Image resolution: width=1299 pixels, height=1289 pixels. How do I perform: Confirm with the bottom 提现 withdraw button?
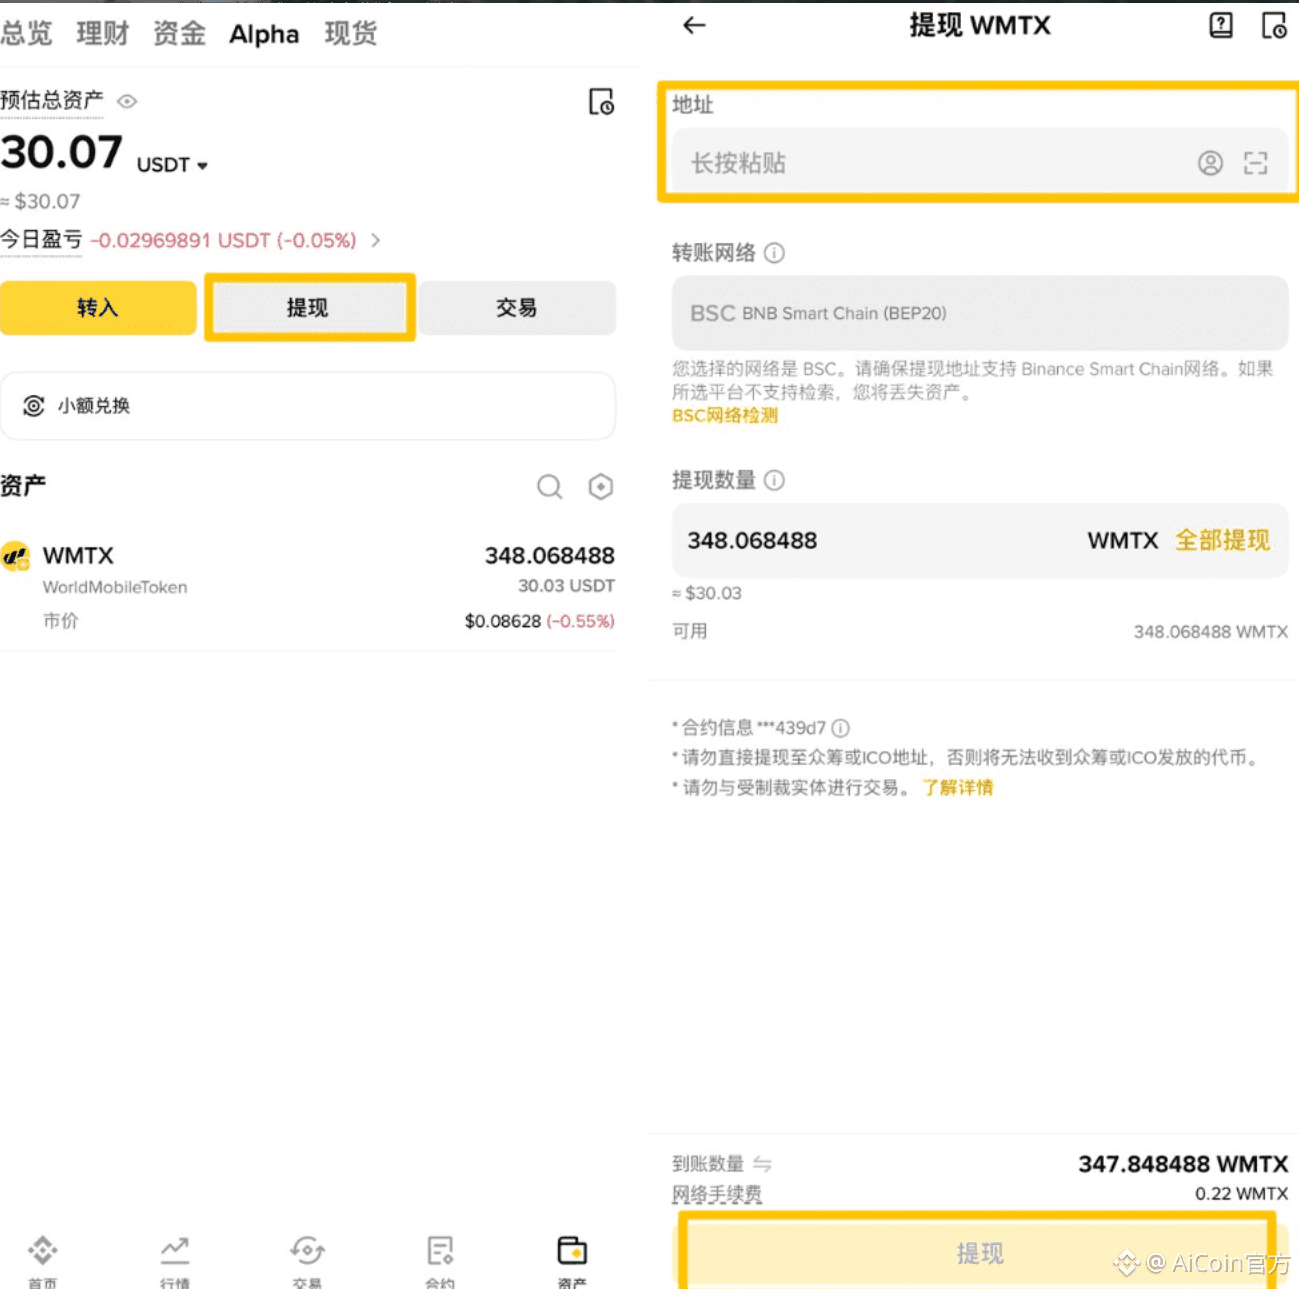tap(980, 1252)
